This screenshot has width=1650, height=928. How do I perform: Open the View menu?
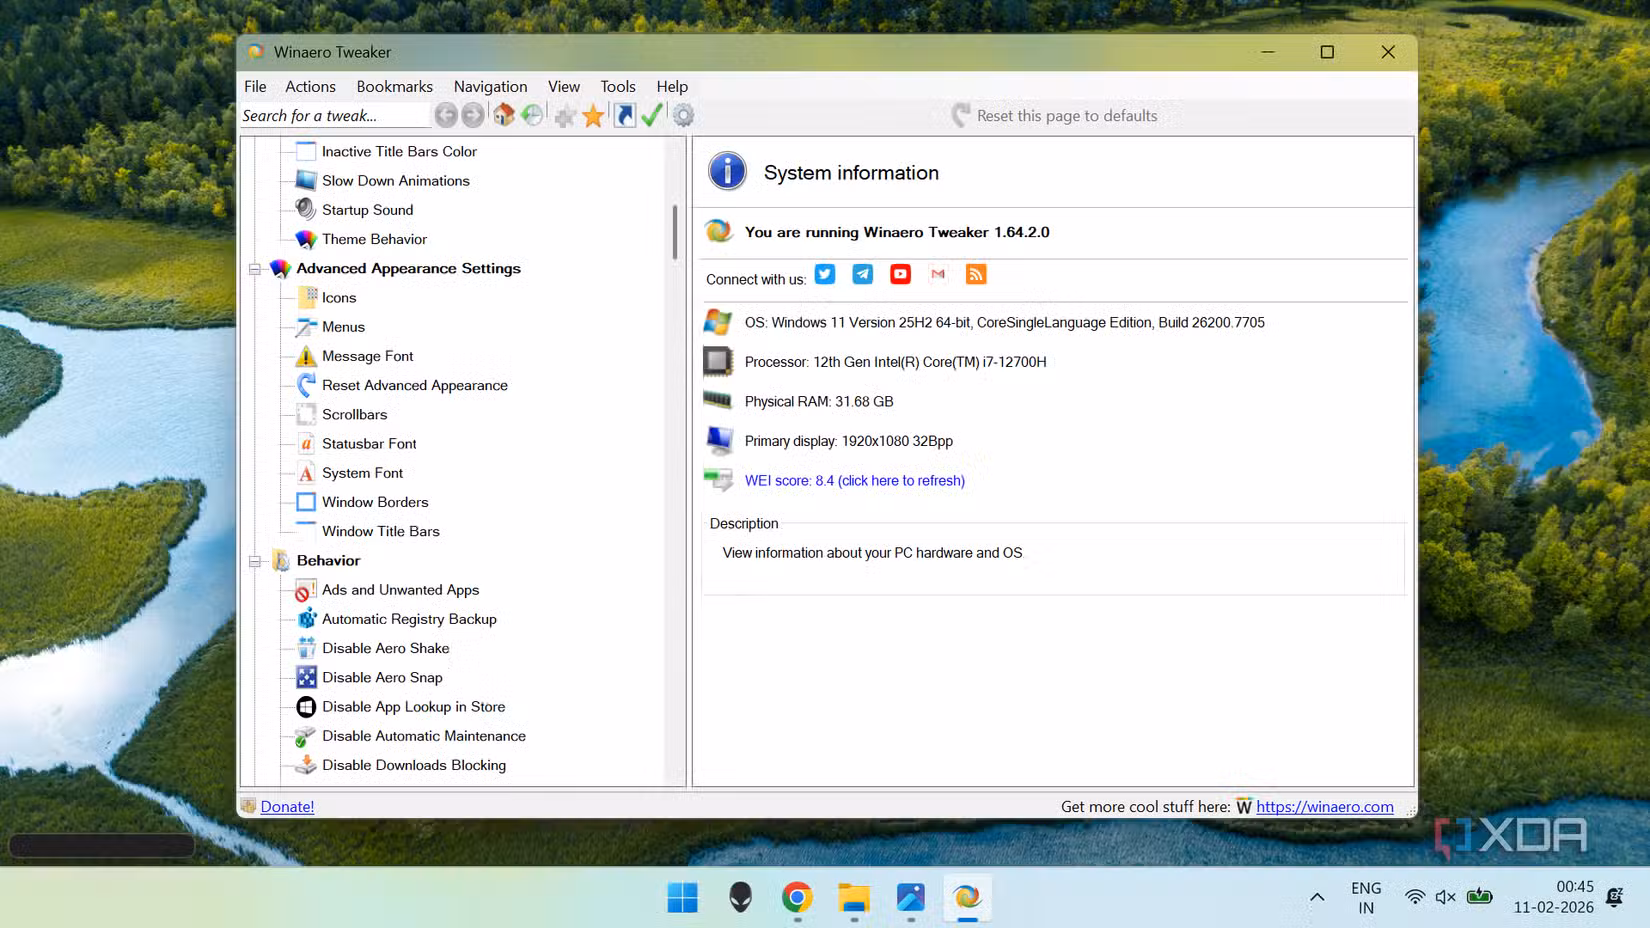[x=563, y=86]
